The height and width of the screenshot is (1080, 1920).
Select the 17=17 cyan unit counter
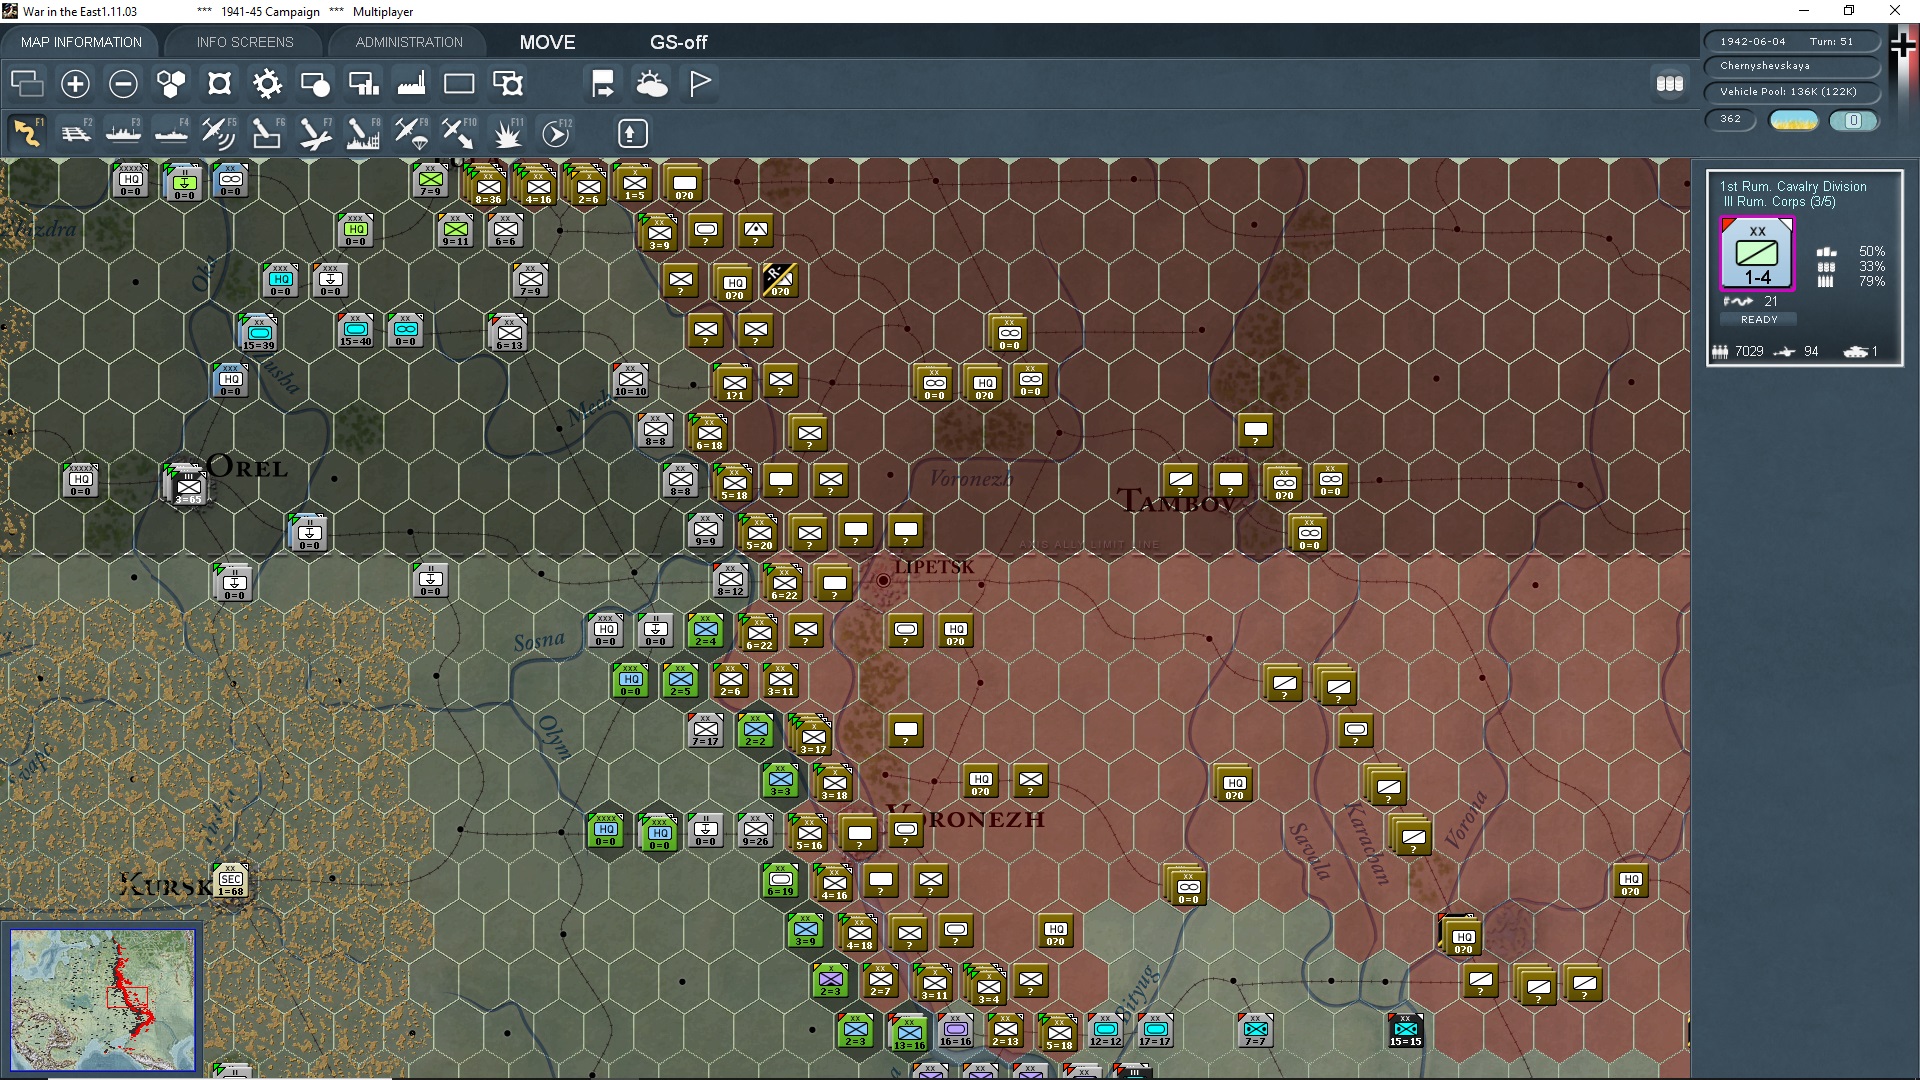coord(1155,1030)
